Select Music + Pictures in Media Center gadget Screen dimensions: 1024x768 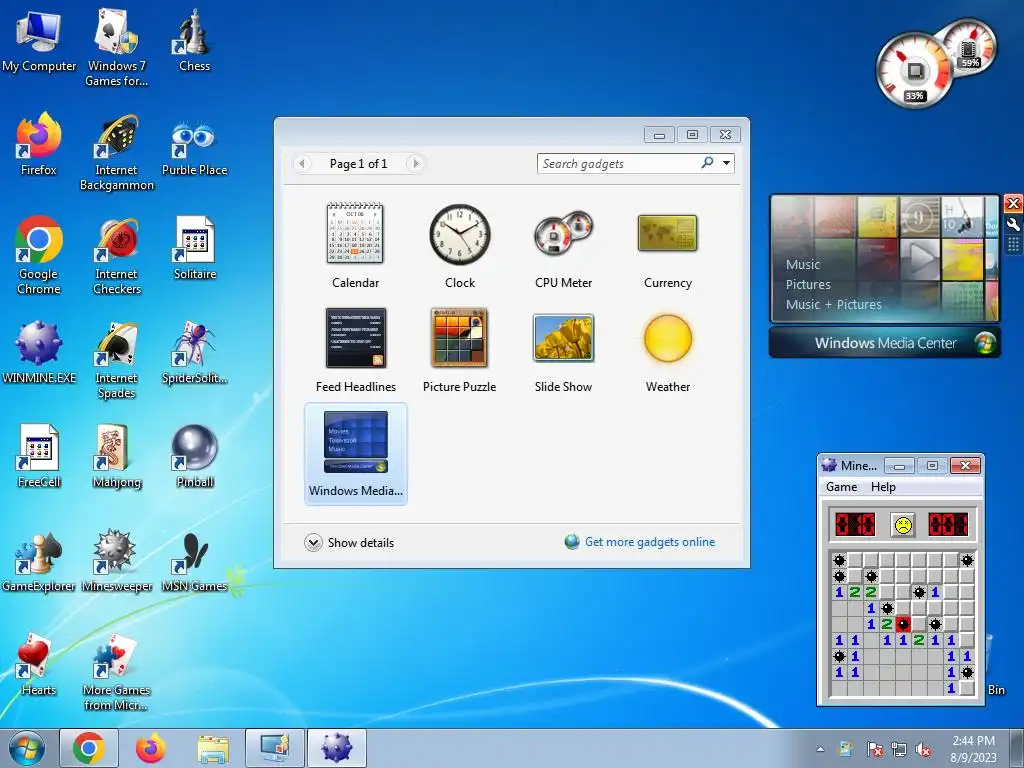[x=833, y=304]
